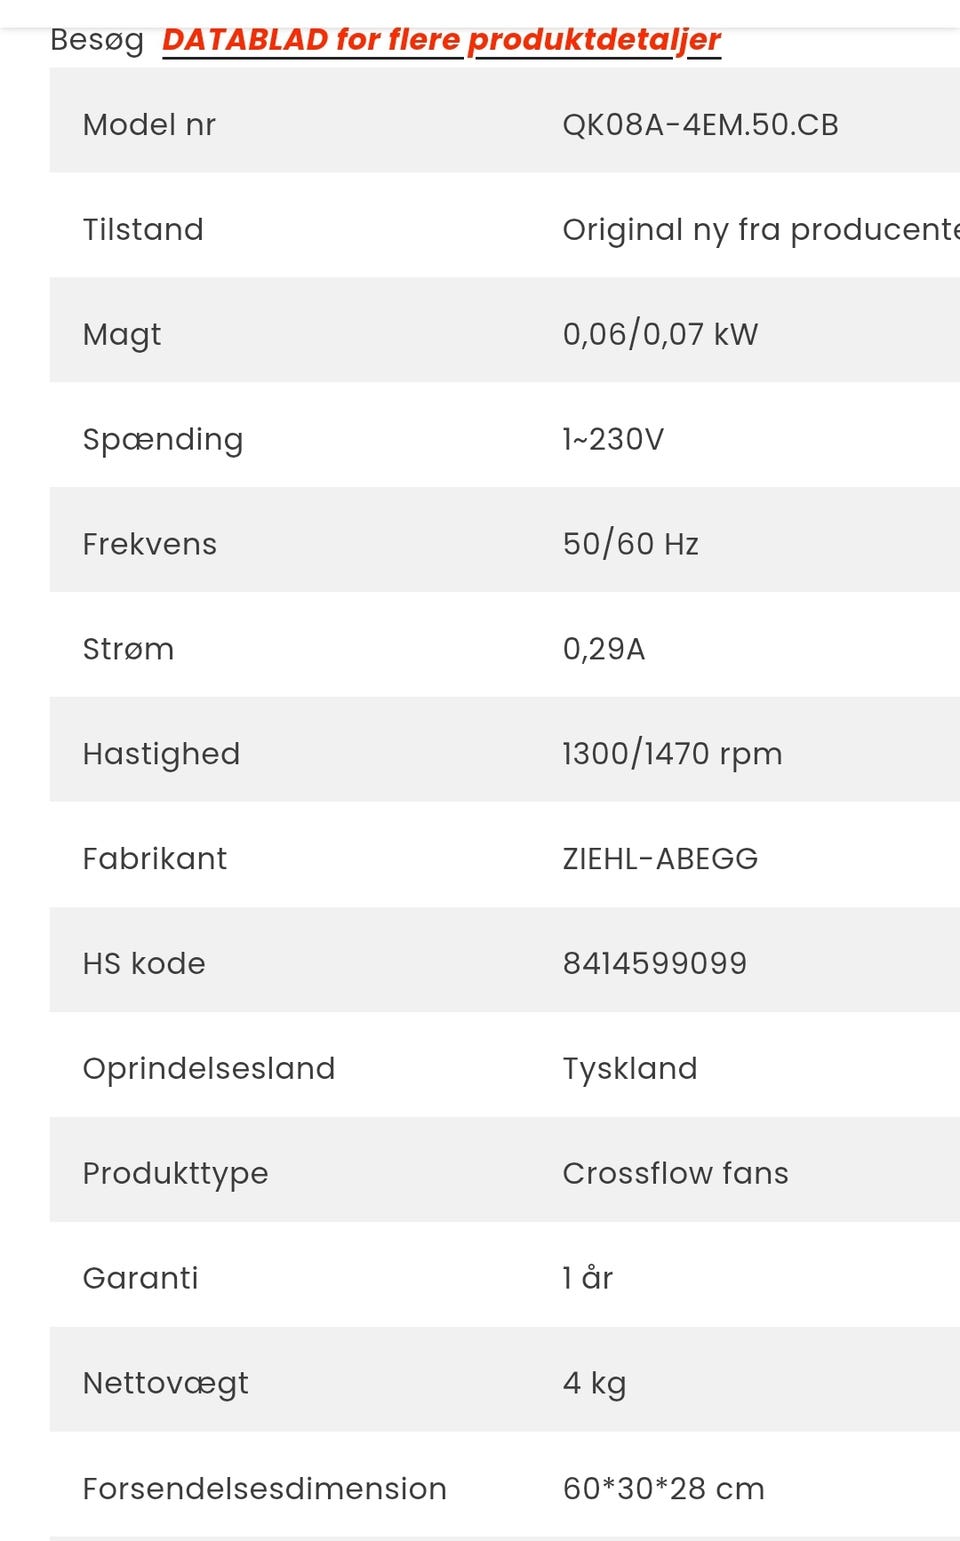Select the Oprindelsesland label
This screenshot has height=1541, width=960.
[209, 1068]
